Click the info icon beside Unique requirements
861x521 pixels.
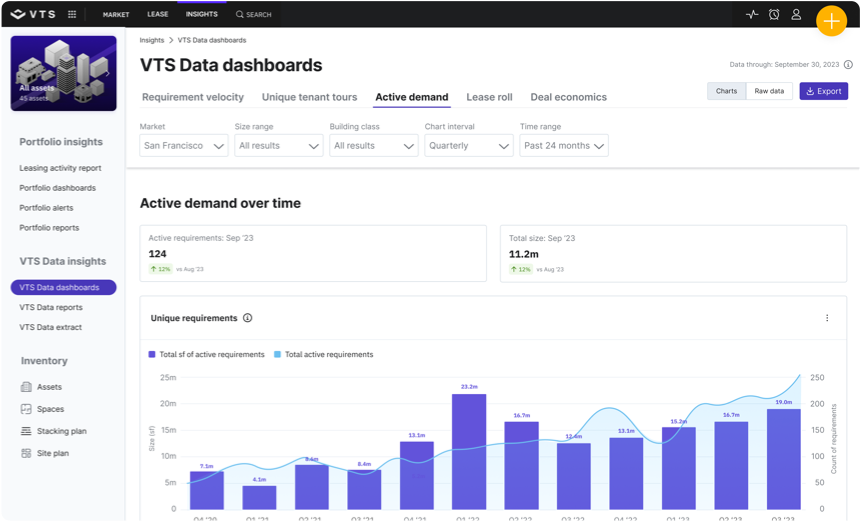click(x=247, y=318)
